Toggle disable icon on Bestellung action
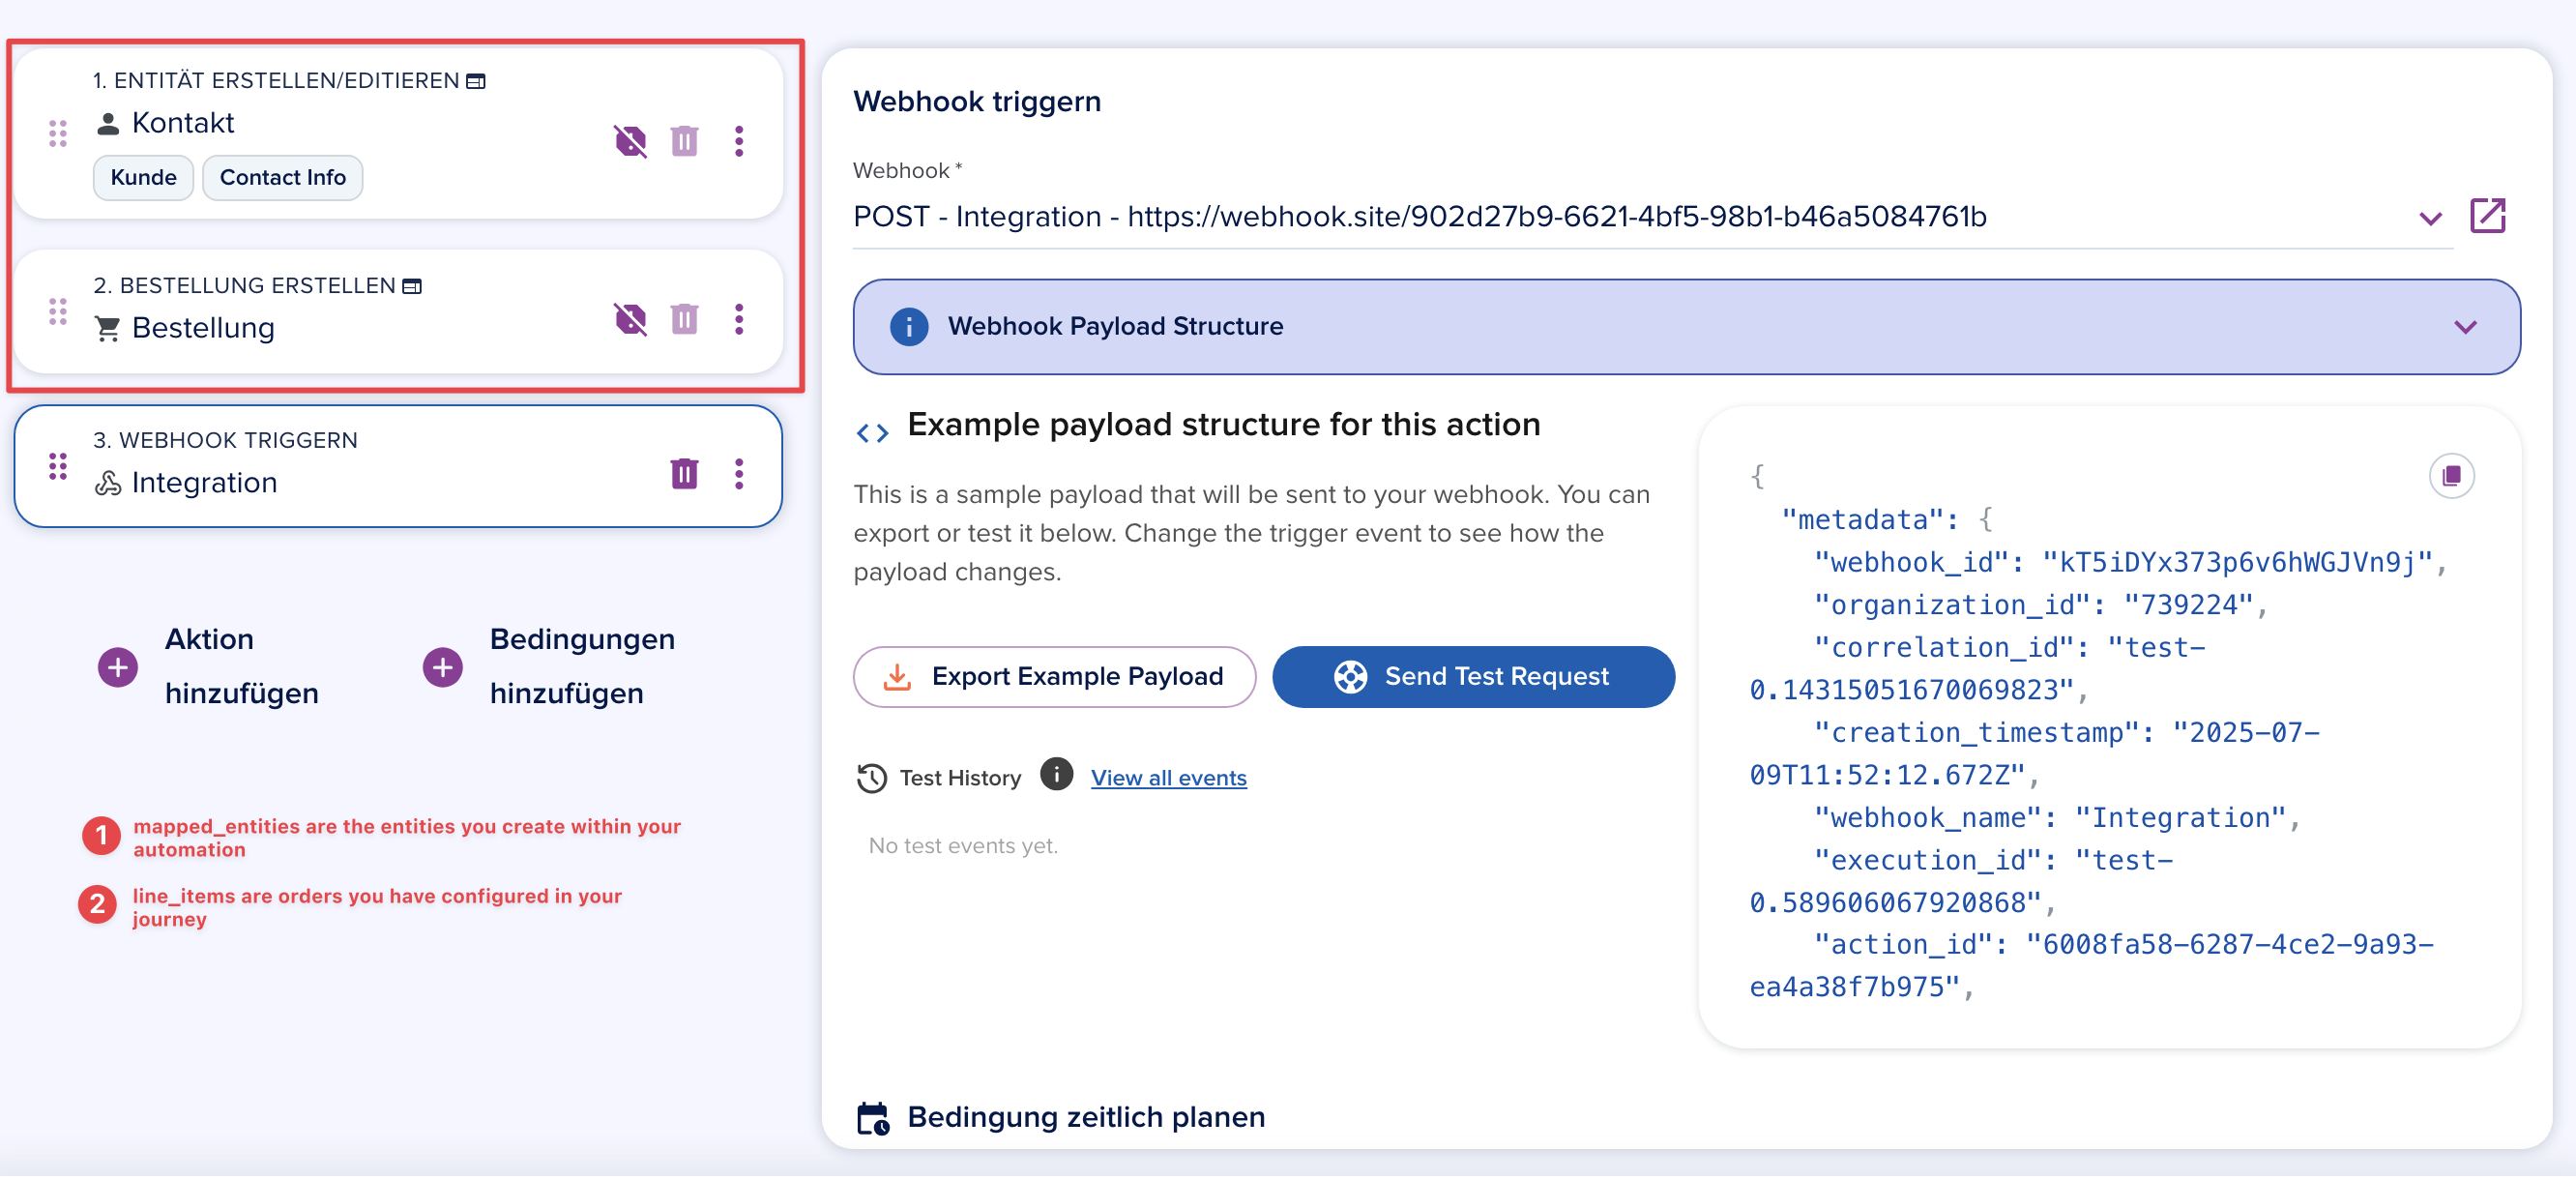This screenshot has width=2576, height=1180. coord(630,320)
